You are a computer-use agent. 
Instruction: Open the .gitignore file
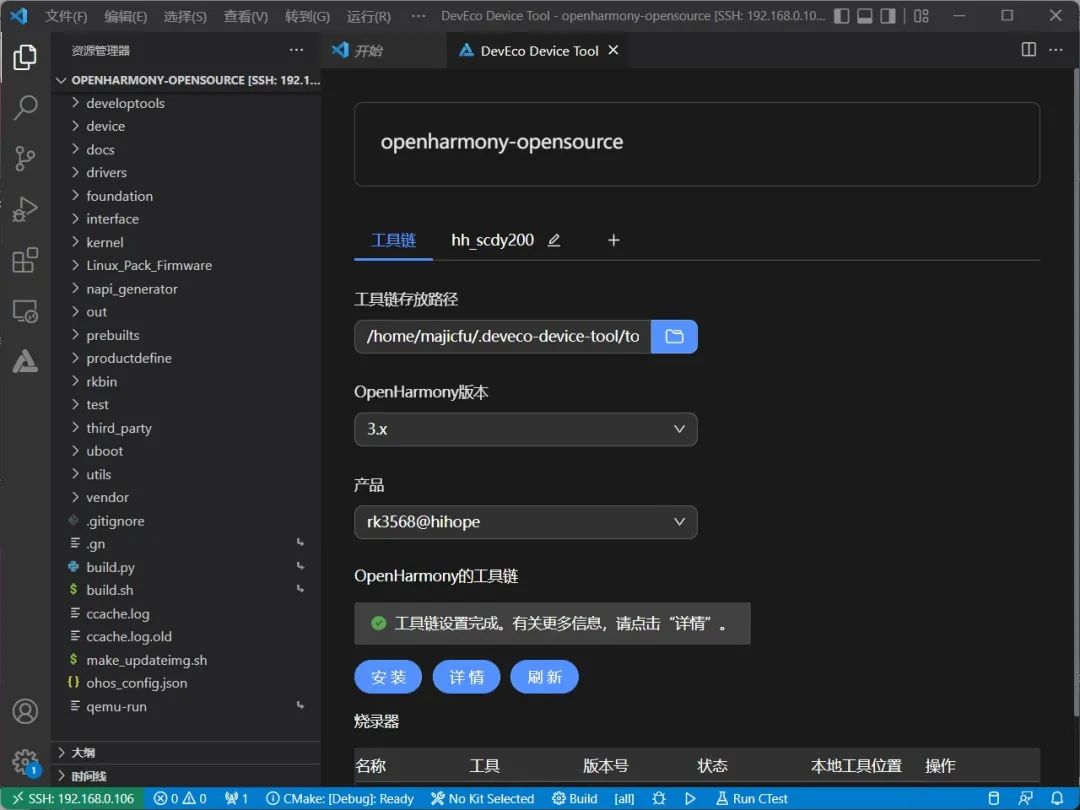pyautogui.click(x=115, y=521)
